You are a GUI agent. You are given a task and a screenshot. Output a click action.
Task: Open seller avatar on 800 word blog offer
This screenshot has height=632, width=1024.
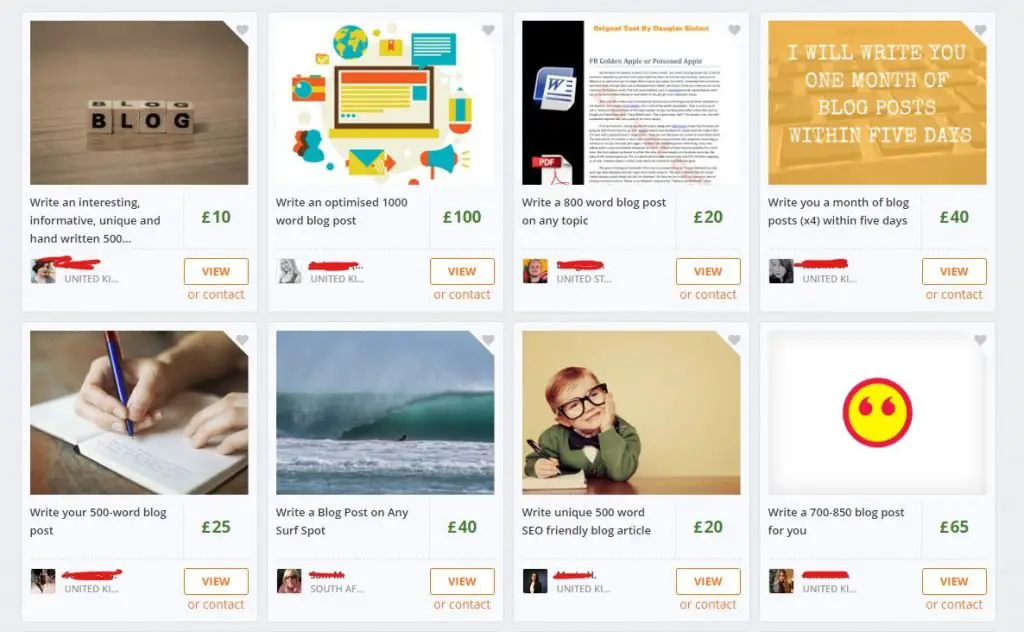pos(535,271)
